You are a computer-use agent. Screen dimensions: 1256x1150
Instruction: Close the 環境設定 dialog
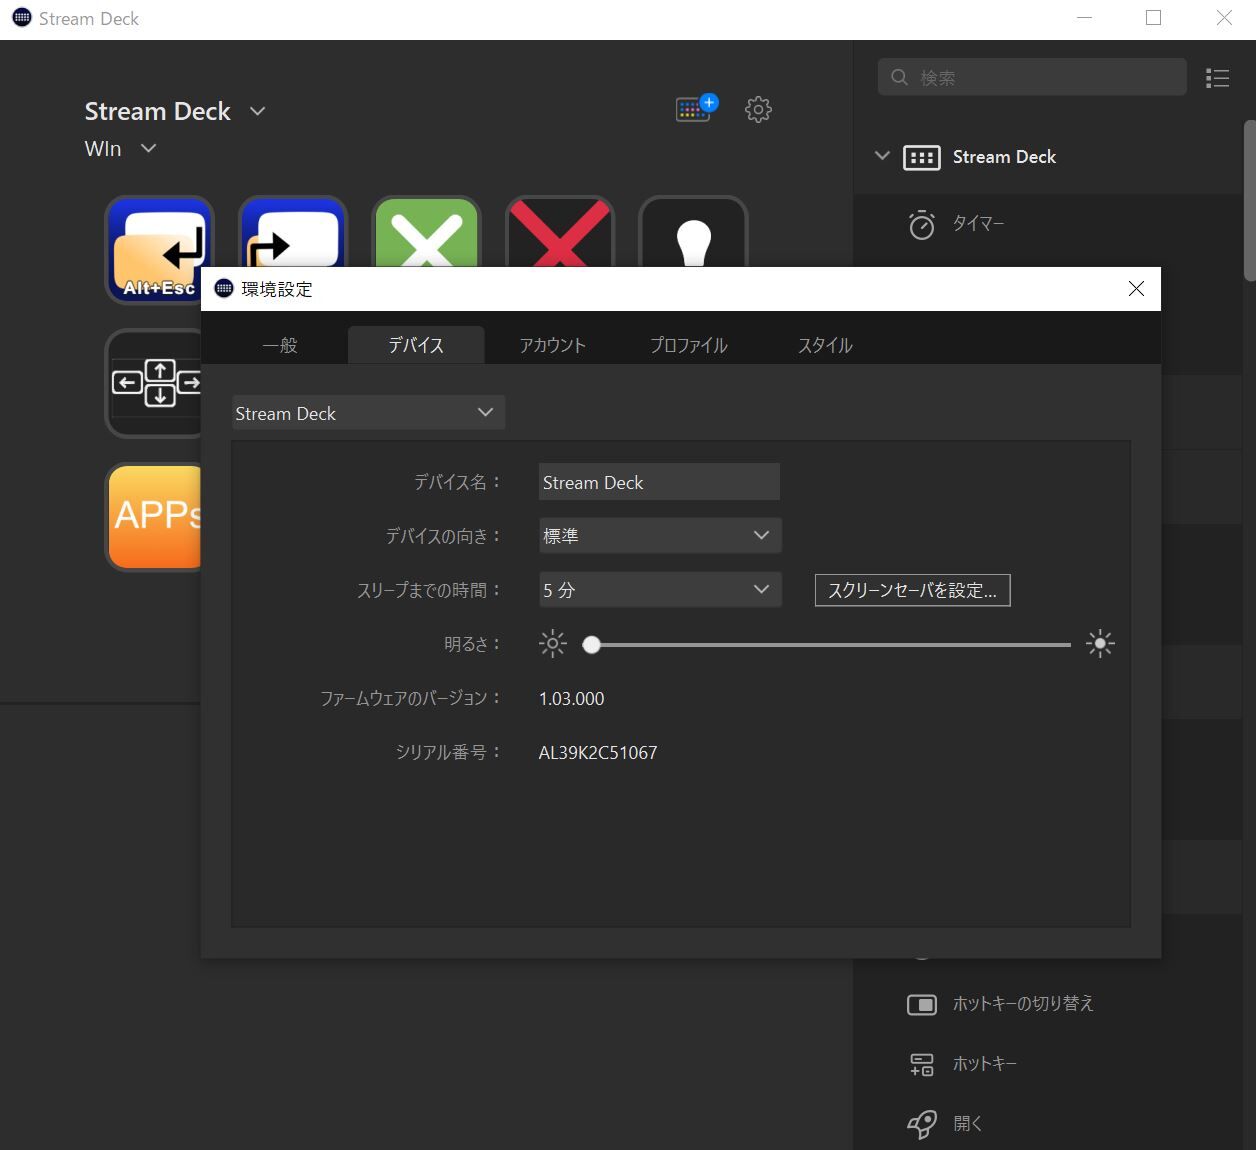click(1136, 289)
